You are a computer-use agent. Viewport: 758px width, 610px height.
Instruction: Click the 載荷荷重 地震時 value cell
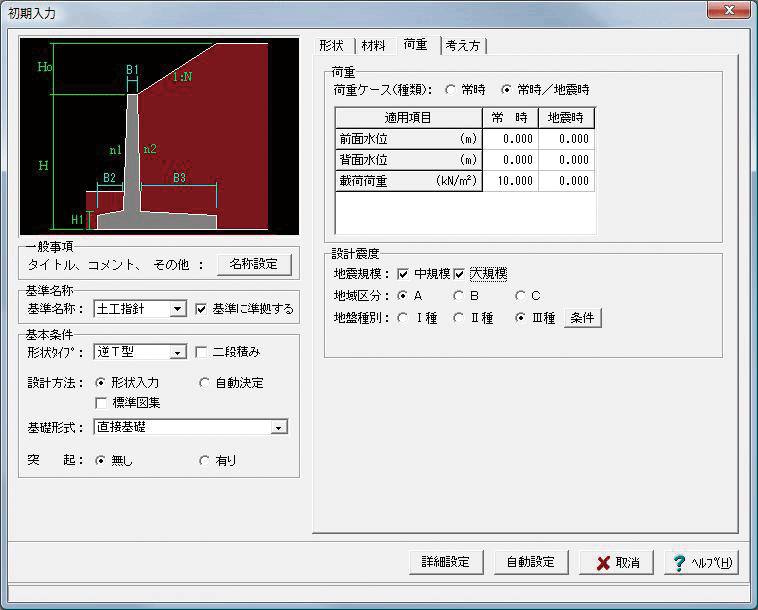[x=567, y=181]
